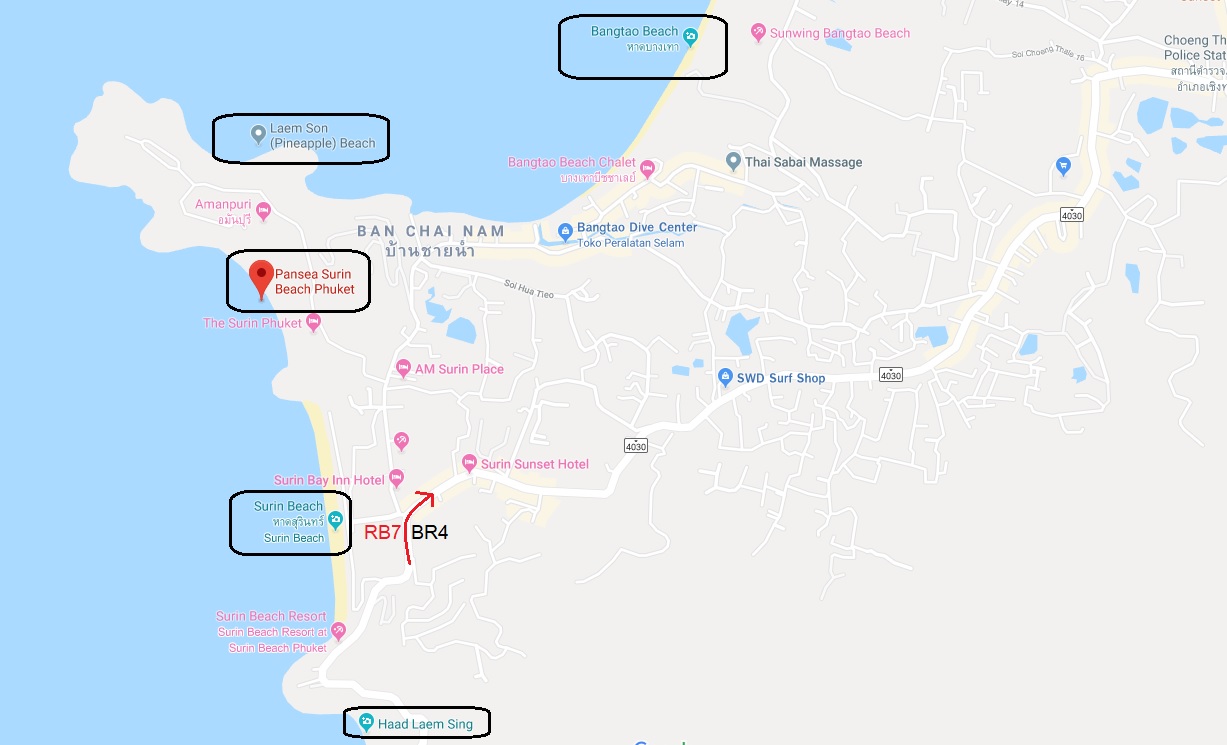Image resolution: width=1227 pixels, height=745 pixels.
Task: Click the Thai Sabai Massage marker
Action: tap(734, 160)
